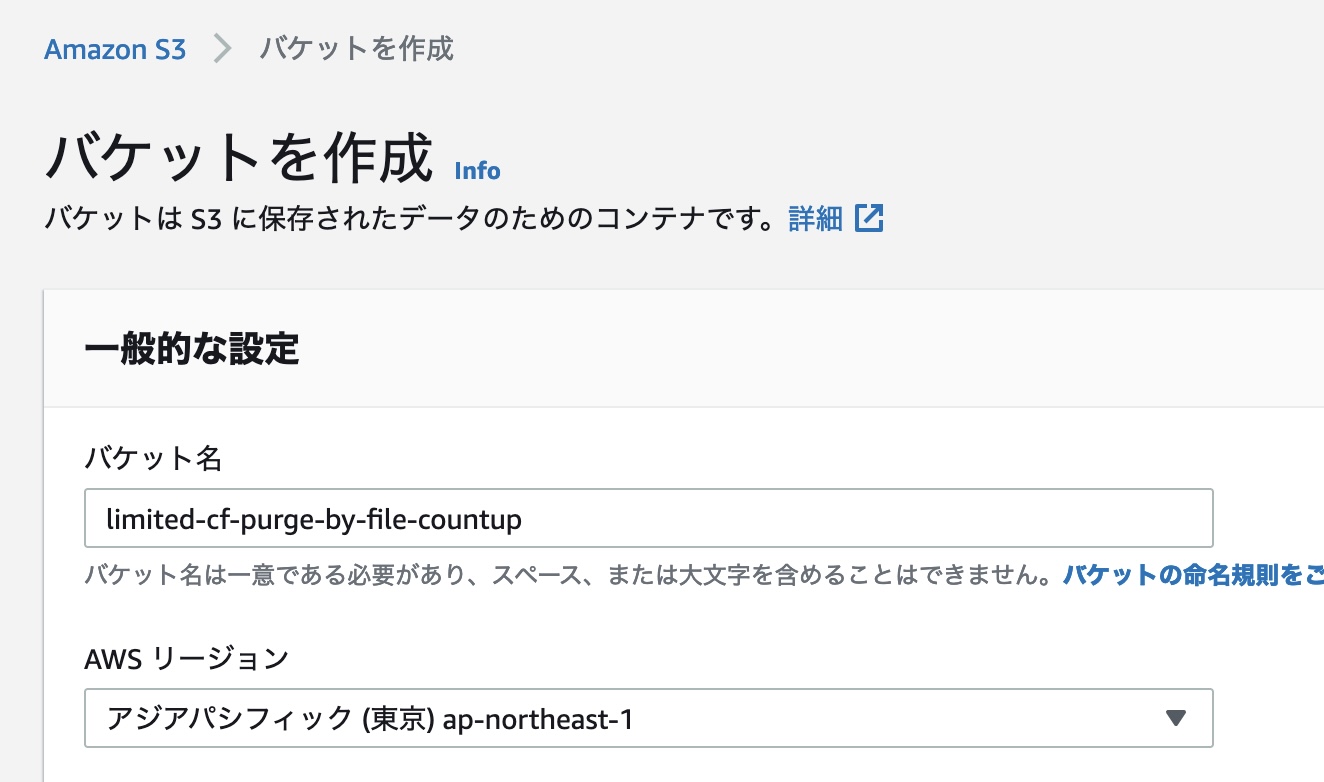The width and height of the screenshot is (1324, 782).
Task: Open the Amazon S3 breadcrumb link
Action: [x=115, y=49]
